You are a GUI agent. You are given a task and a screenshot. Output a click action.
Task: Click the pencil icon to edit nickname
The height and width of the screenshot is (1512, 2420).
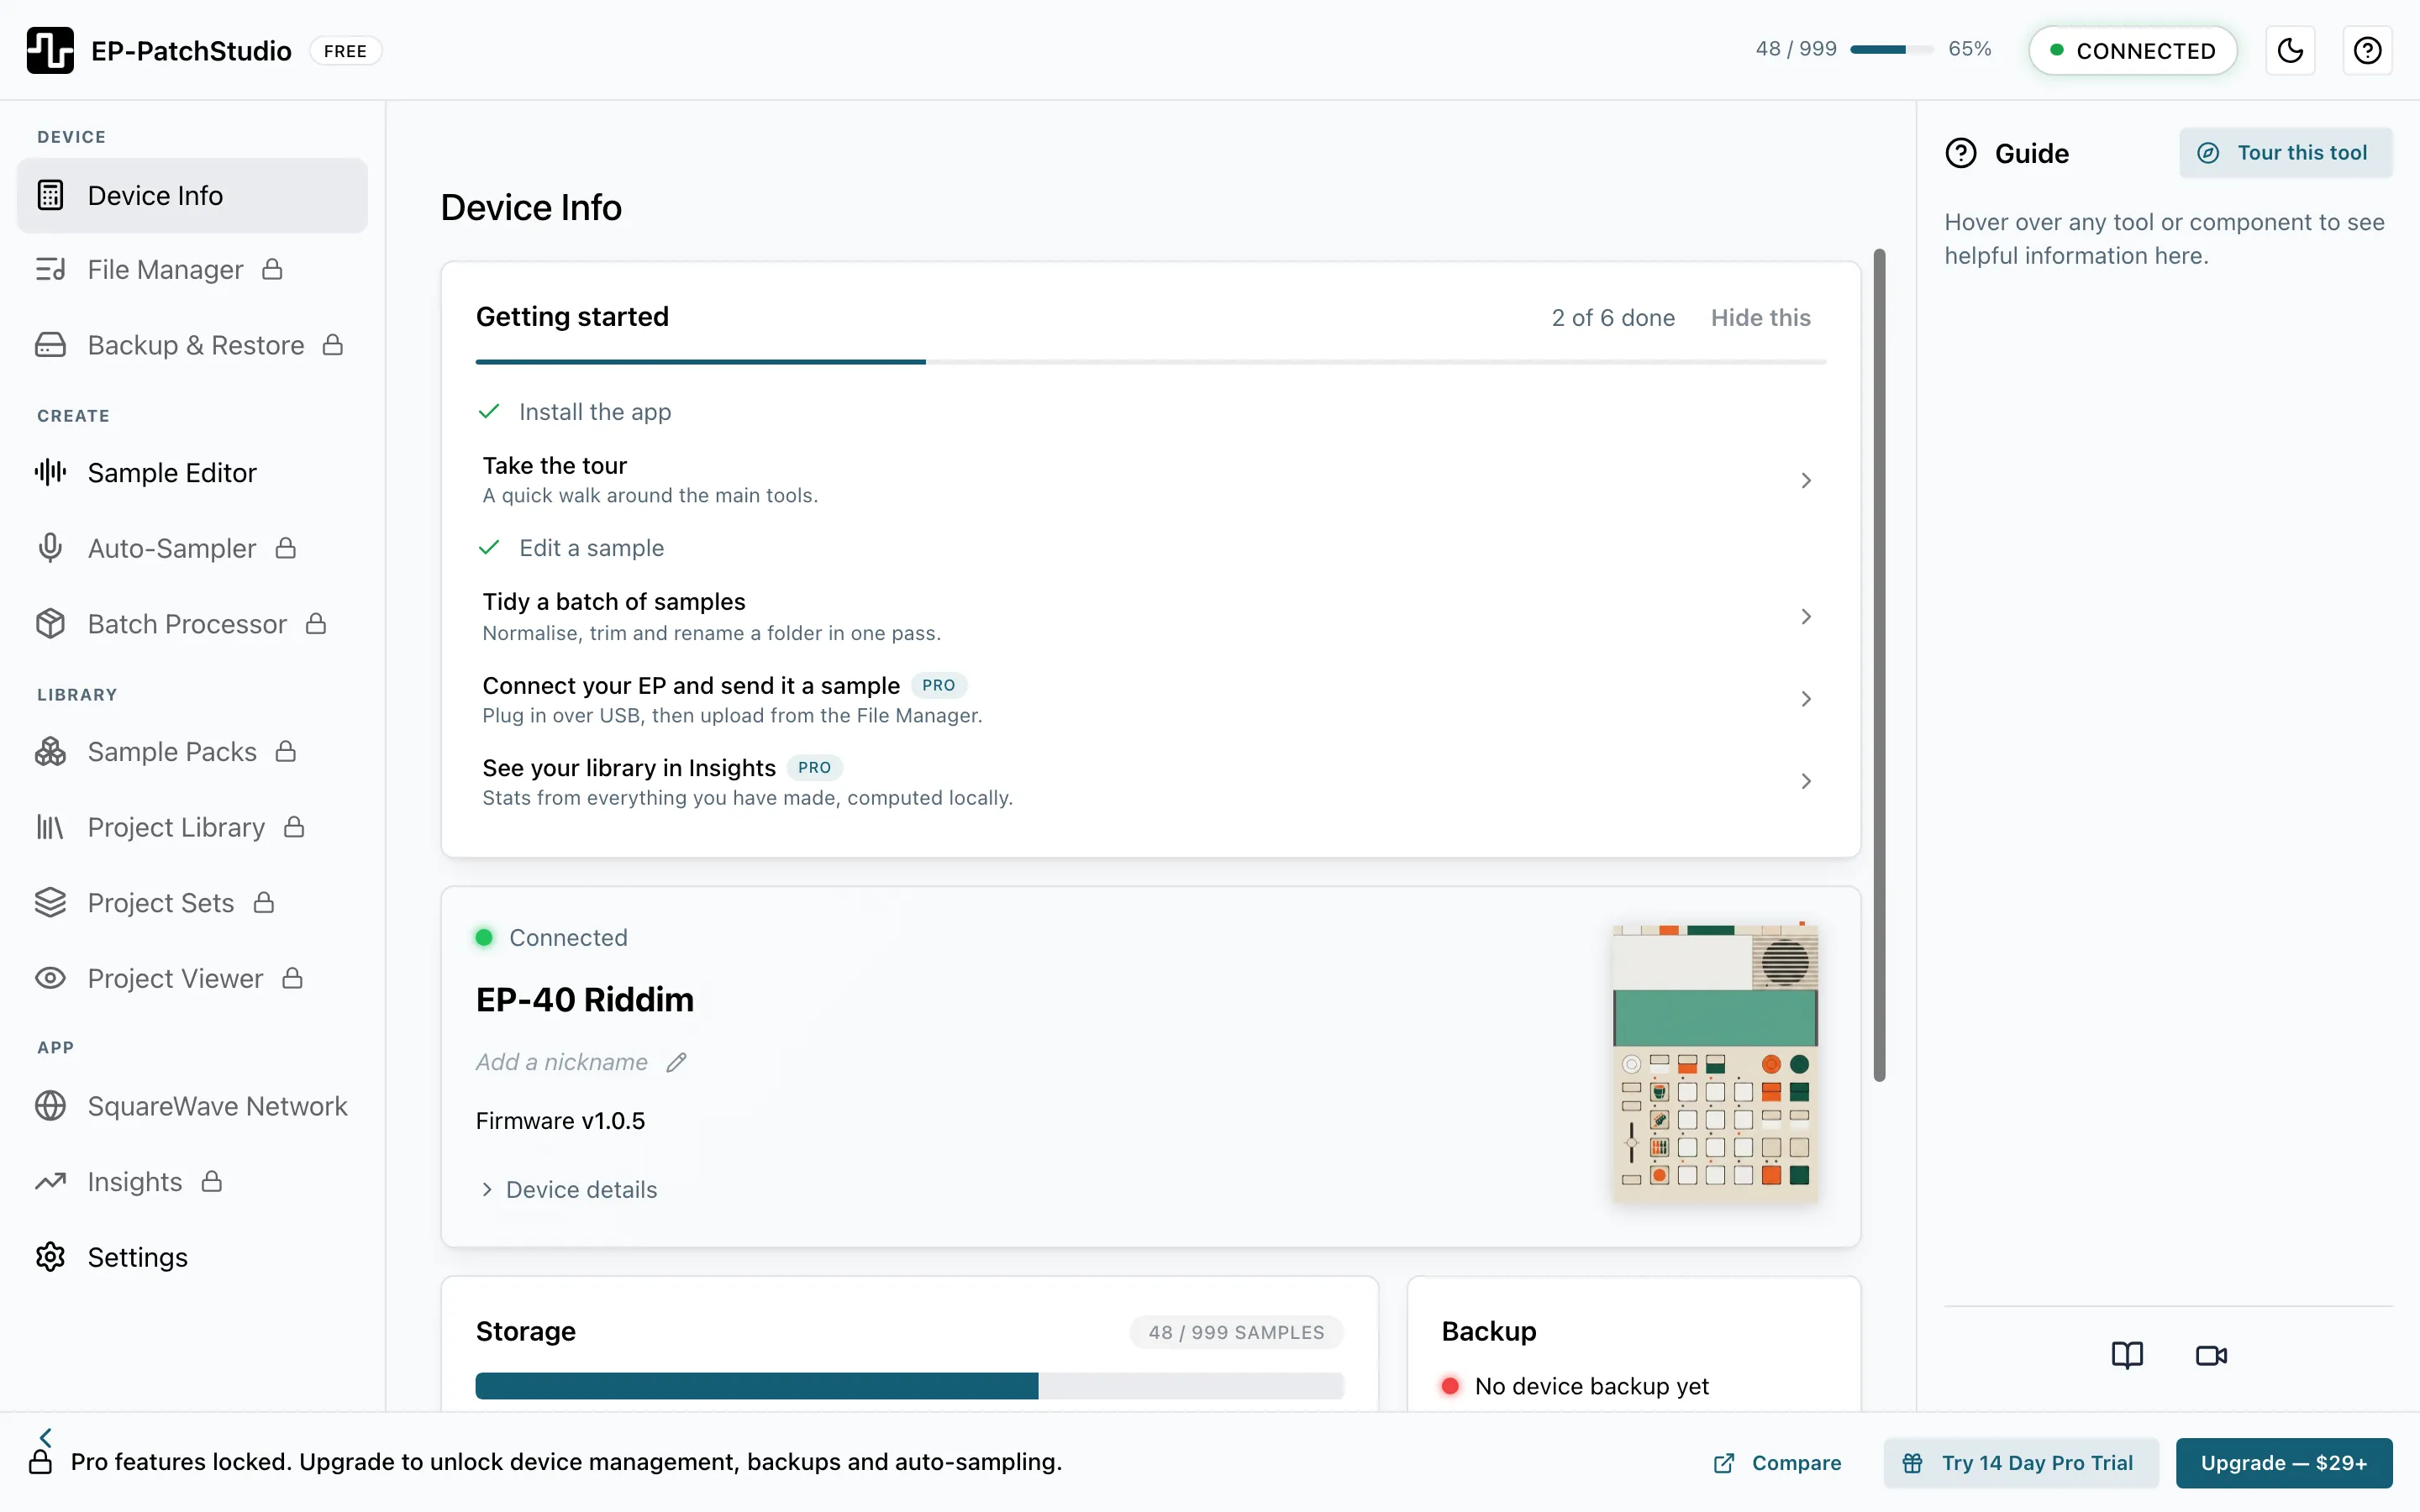click(x=677, y=1062)
